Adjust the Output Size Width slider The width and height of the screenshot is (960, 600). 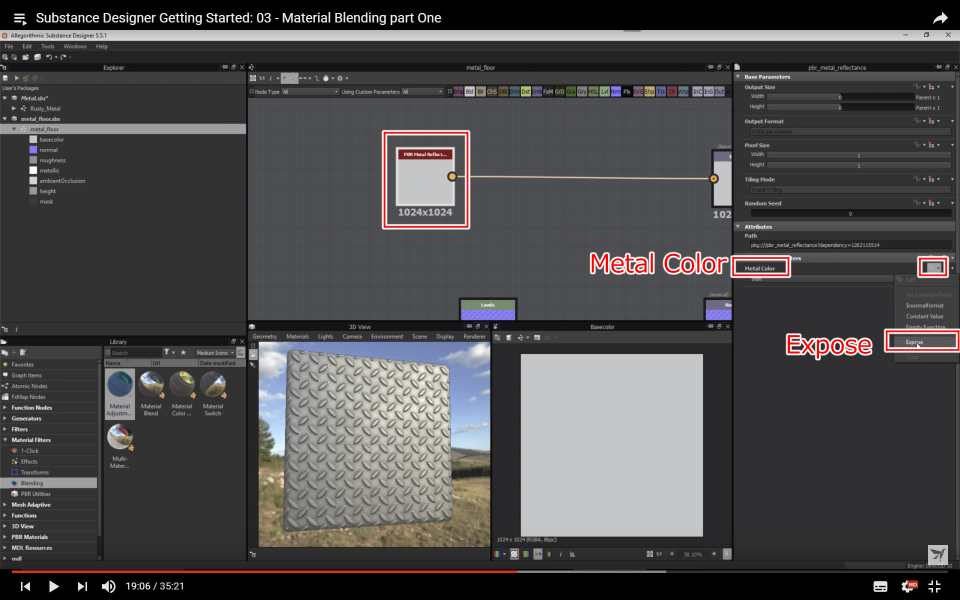click(x=840, y=97)
